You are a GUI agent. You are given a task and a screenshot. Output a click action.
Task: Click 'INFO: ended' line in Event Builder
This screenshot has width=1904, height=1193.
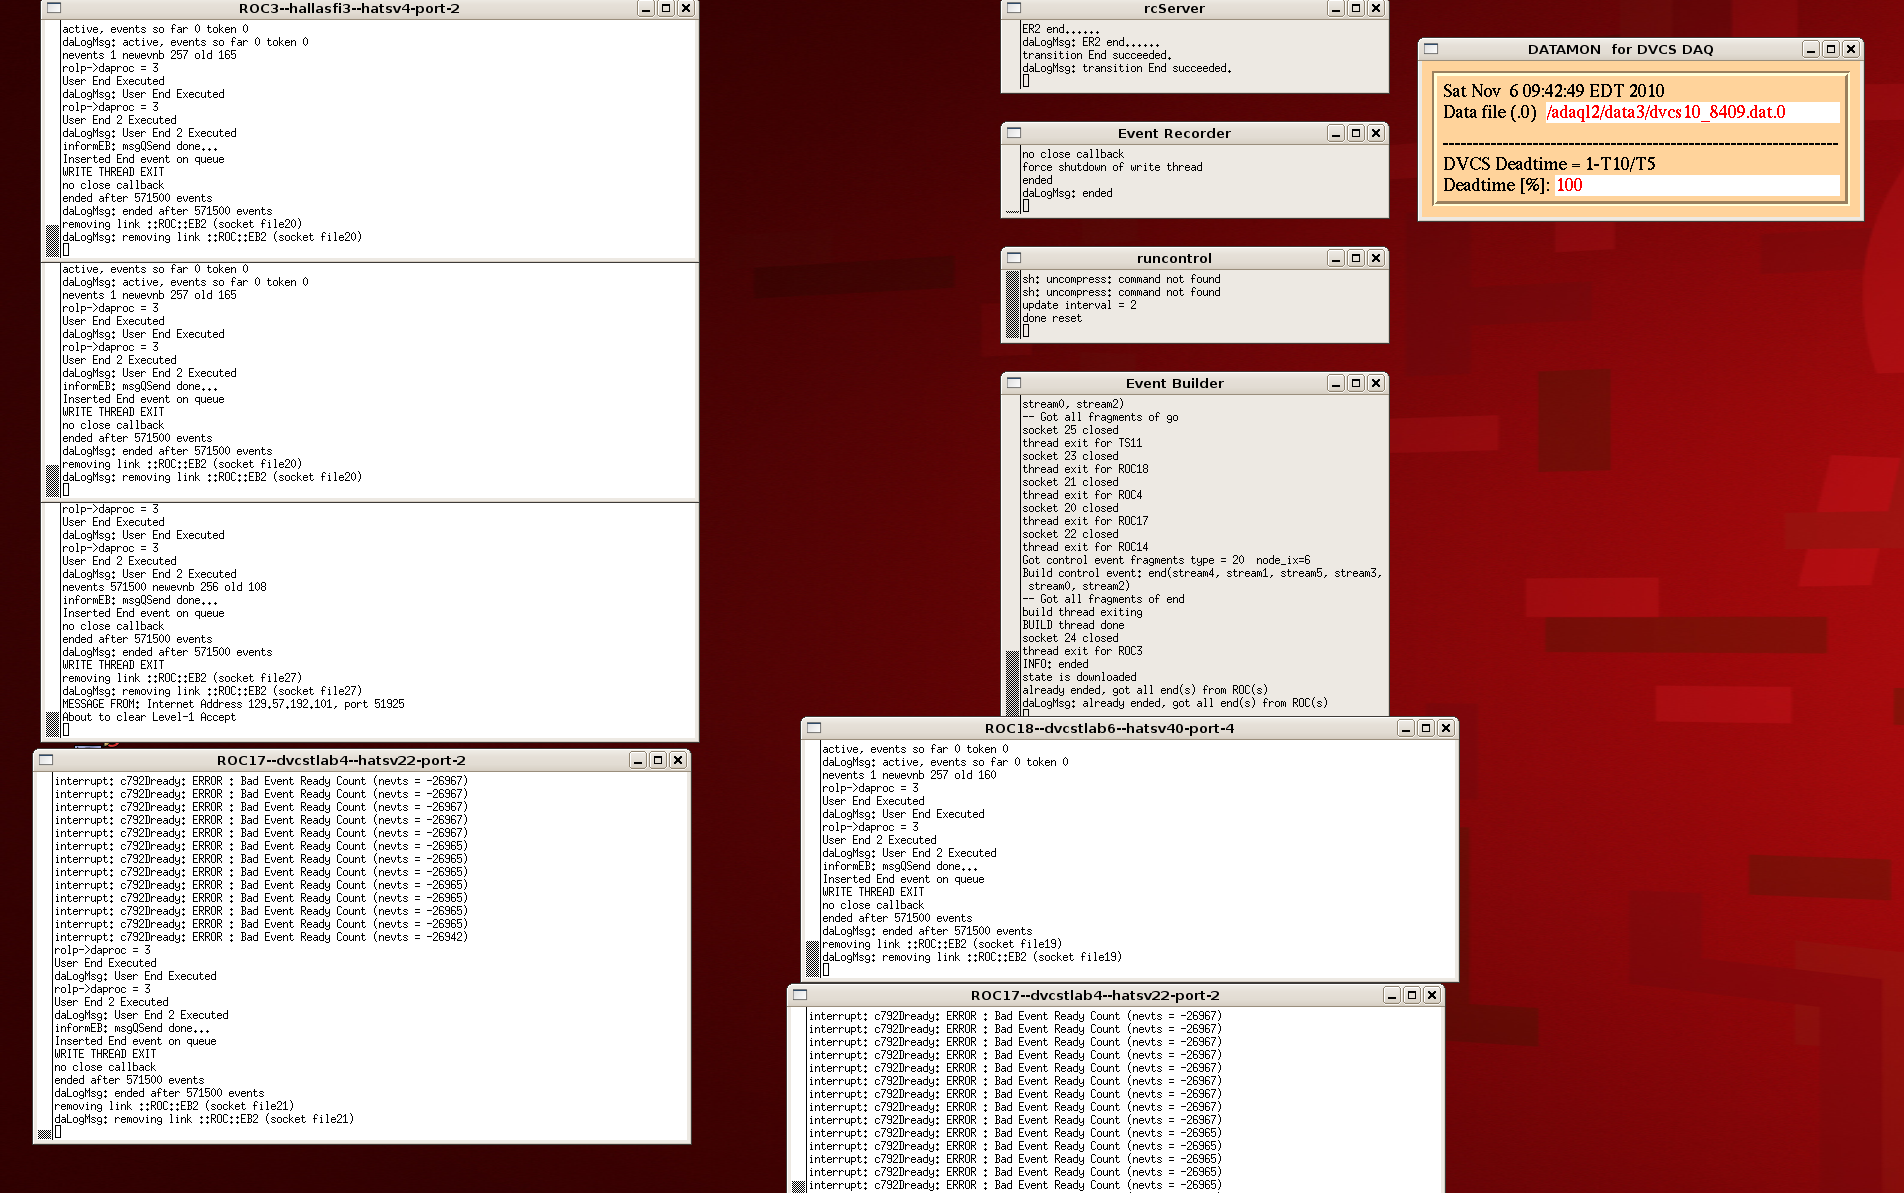1055,664
